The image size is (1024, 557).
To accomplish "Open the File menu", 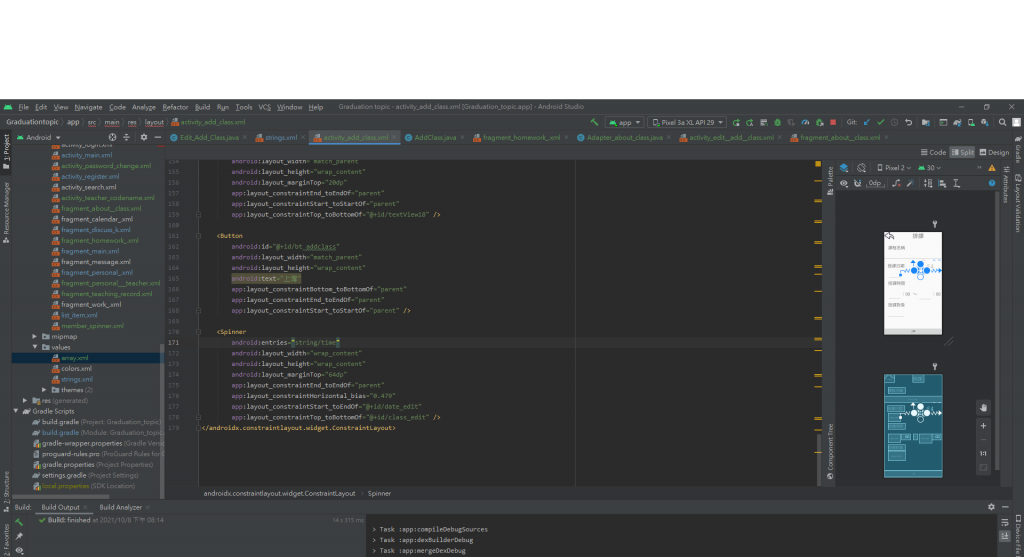I will click(x=24, y=107).
